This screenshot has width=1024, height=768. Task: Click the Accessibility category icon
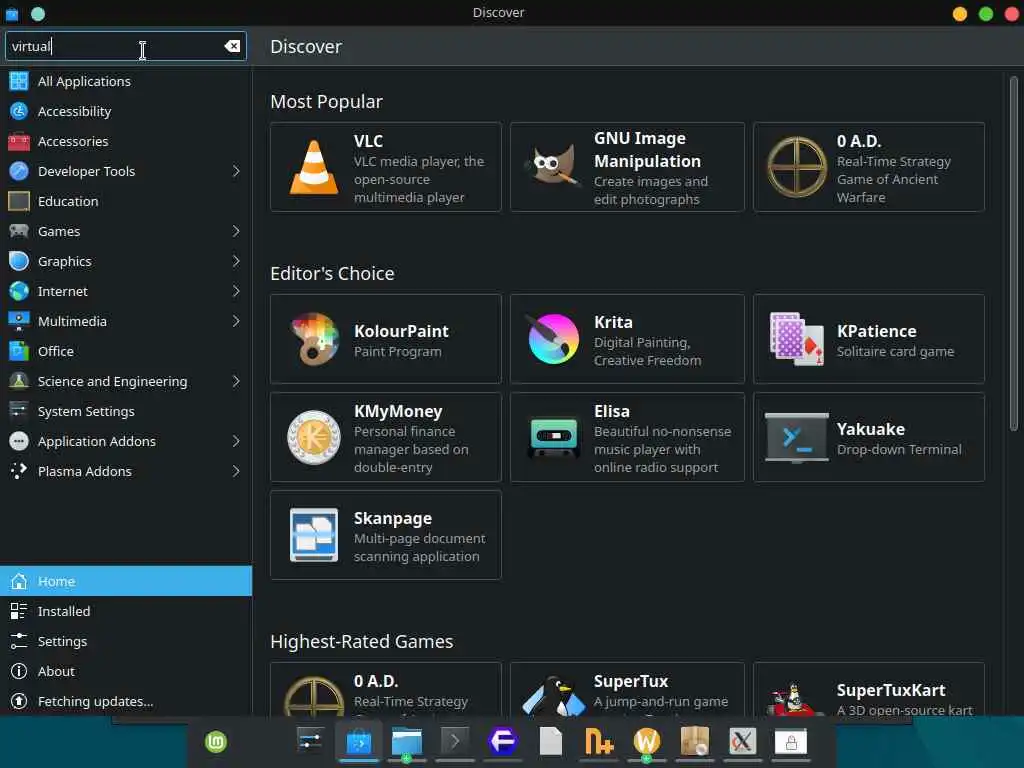(x=19, y=111)
